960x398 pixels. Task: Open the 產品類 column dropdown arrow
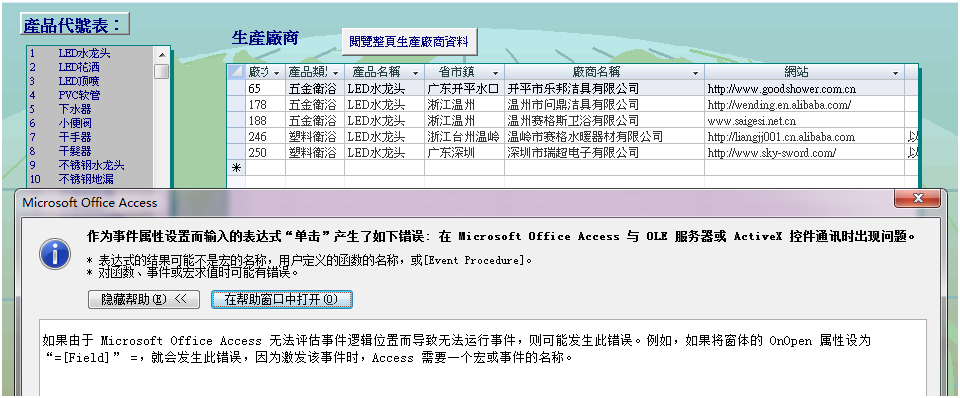click(x=336, y=72)
